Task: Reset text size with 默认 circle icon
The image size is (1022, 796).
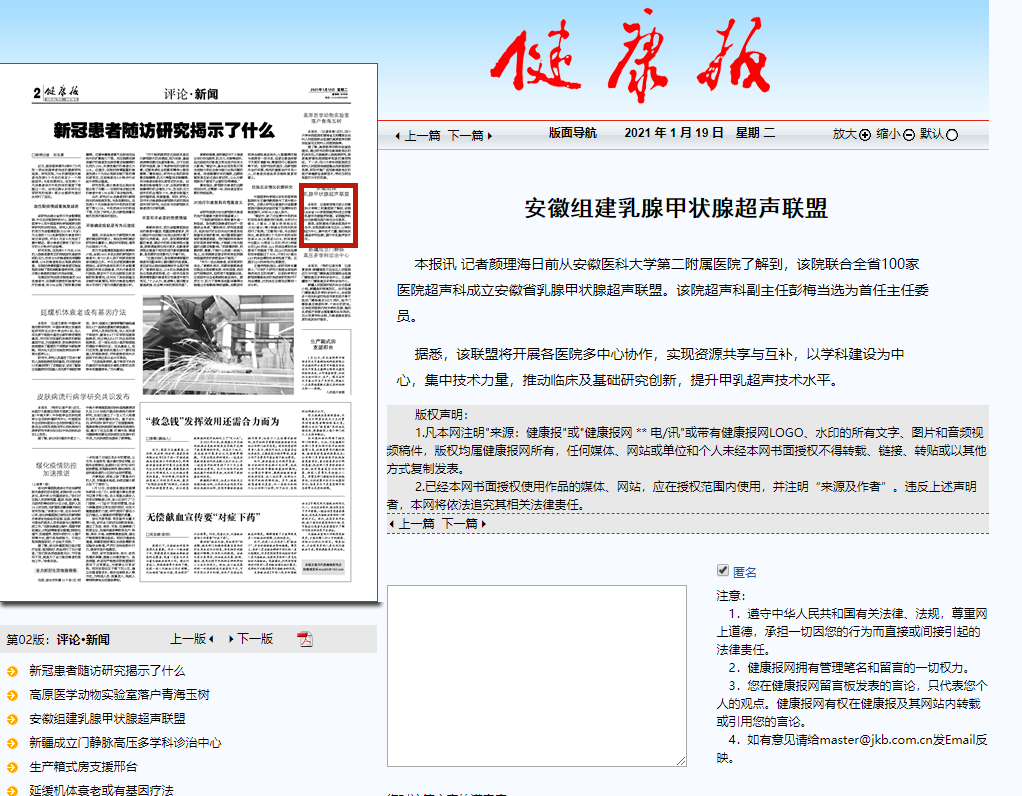Action: [x=952, y=135]
